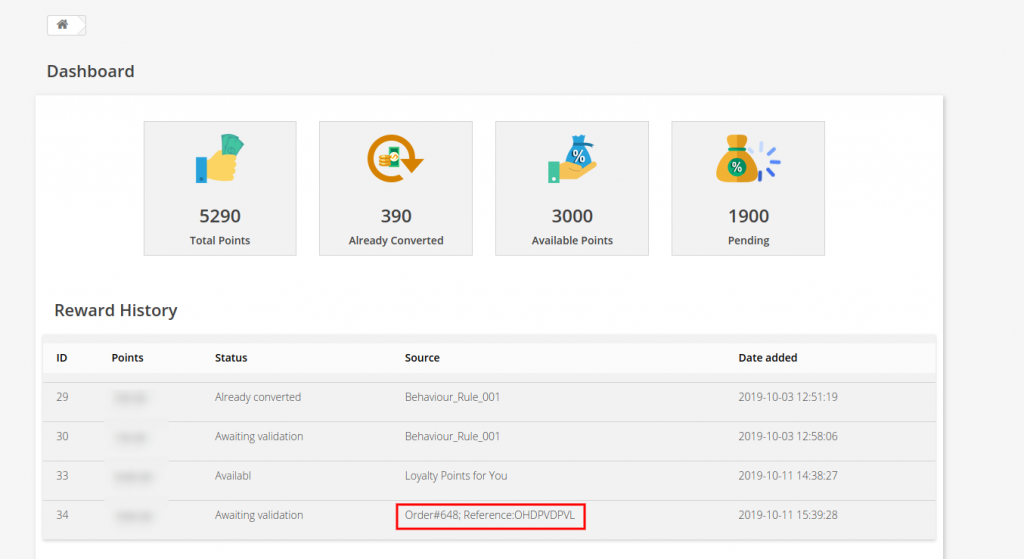Click the Available Points label

[572, 240]
